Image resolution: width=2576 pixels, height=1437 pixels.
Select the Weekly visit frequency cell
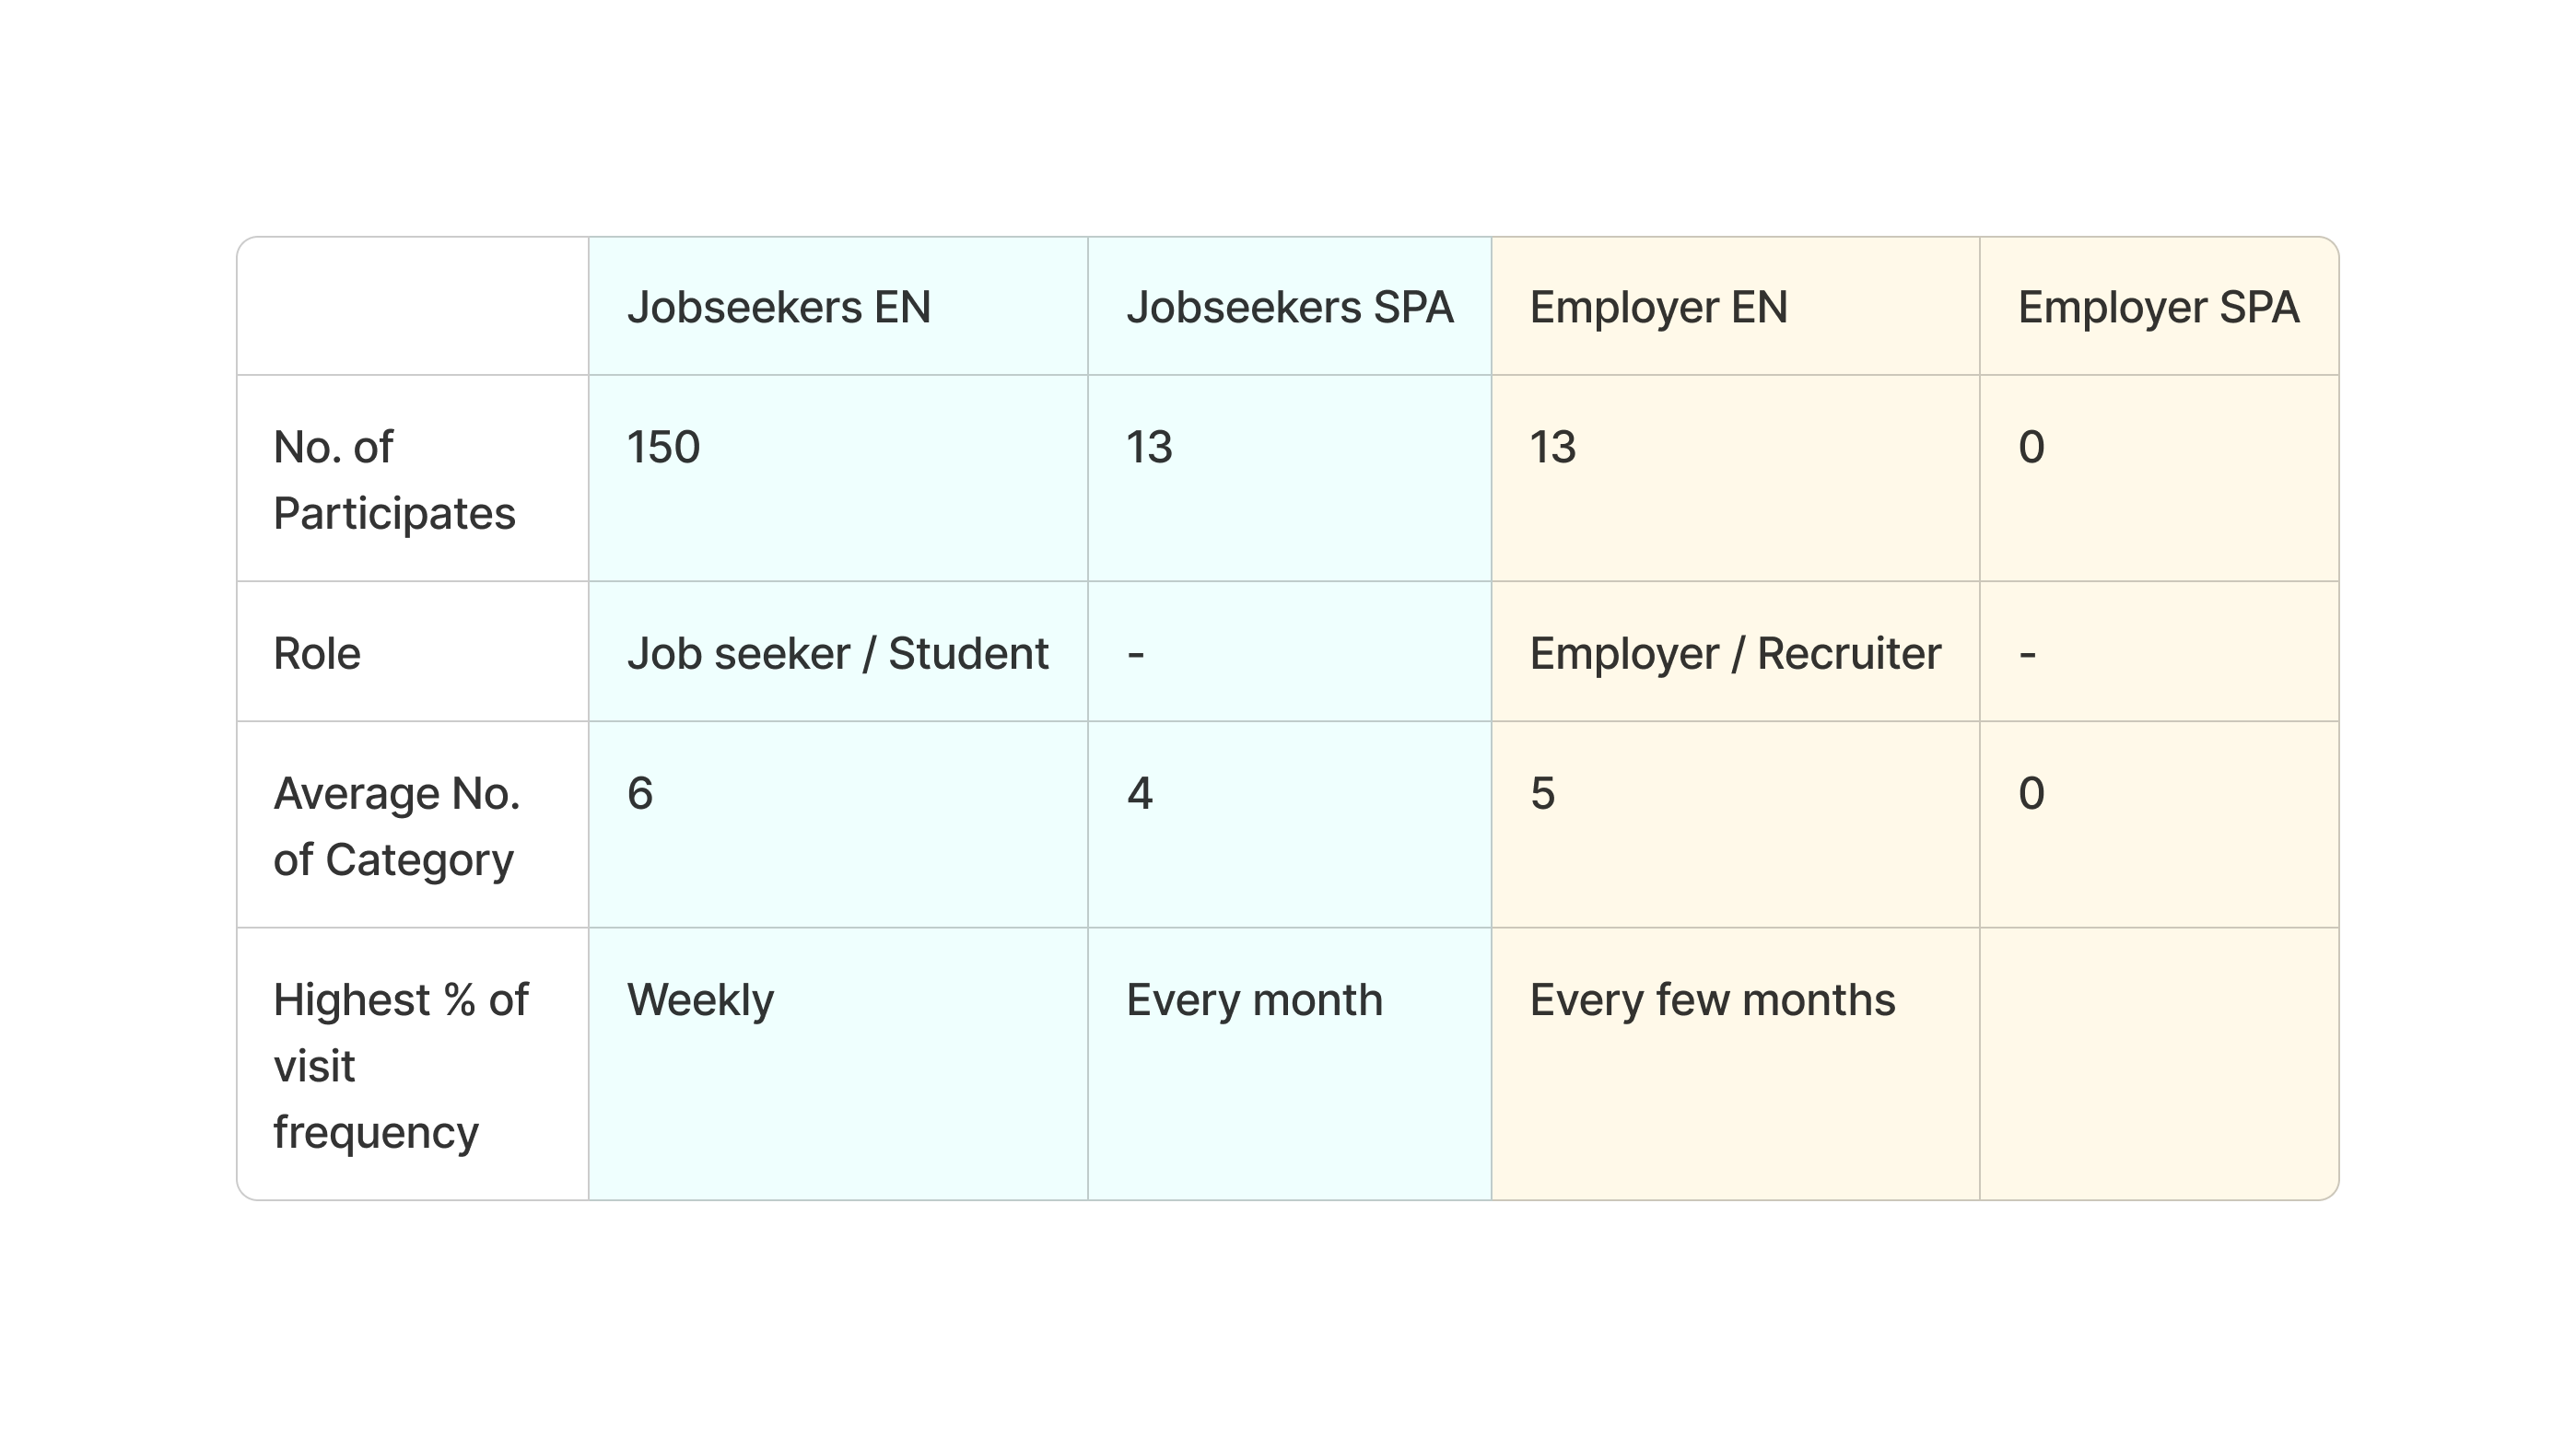click(x=700, y=1000)
